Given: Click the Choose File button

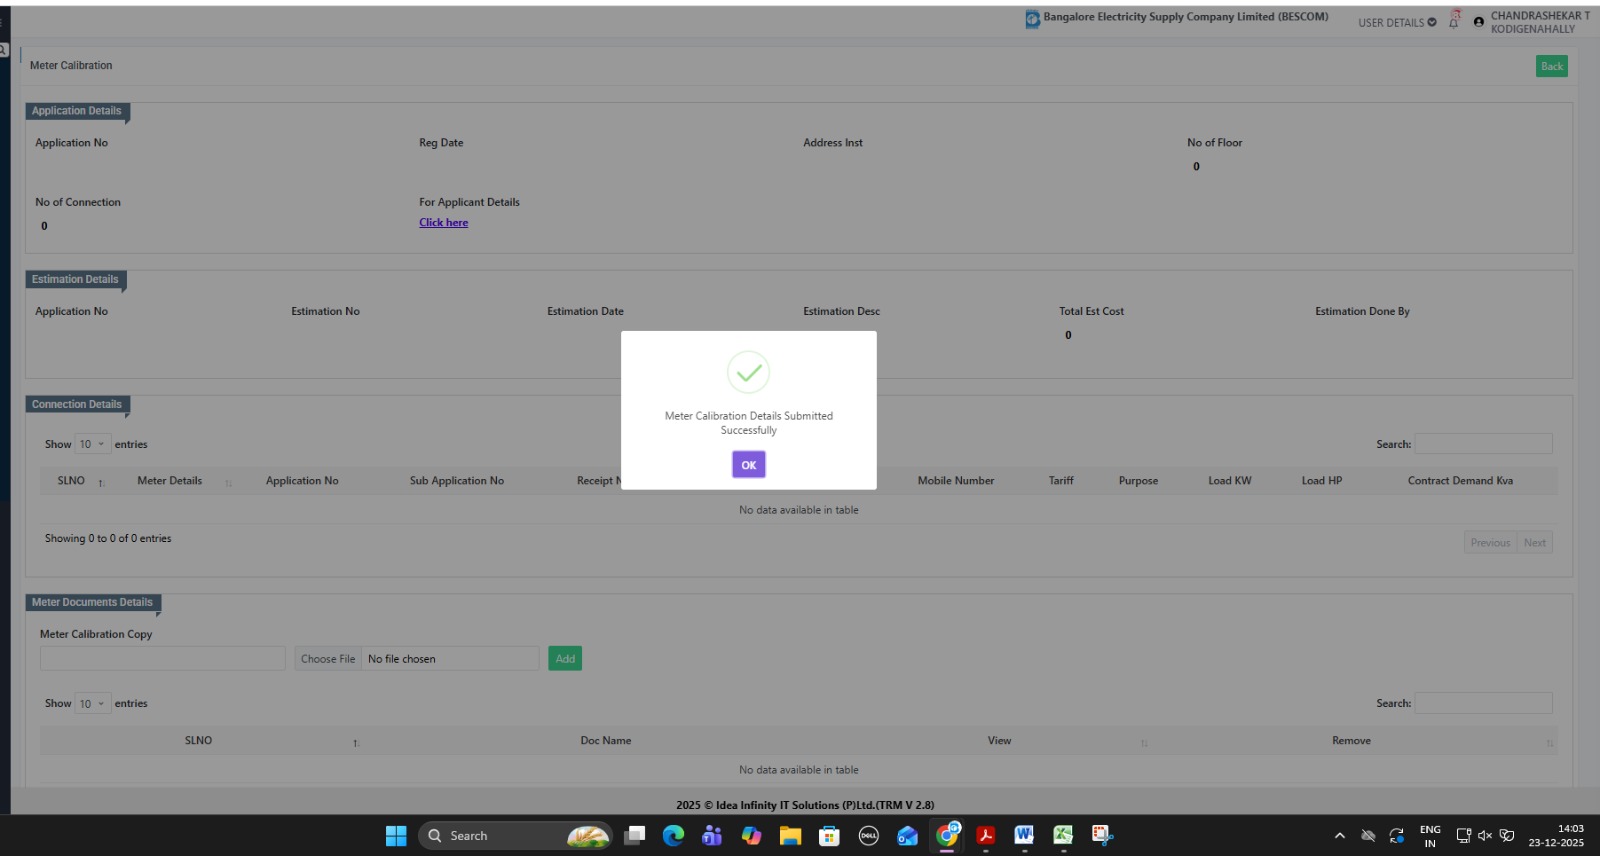Looking at the screenshot, I should tap(328, 659).
